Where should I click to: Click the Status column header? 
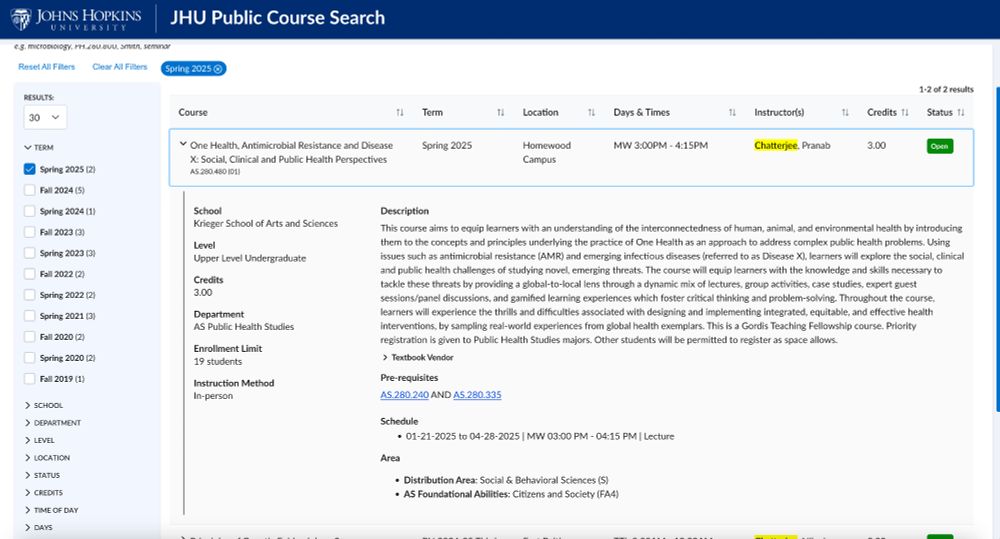click(x=939, y=112)
